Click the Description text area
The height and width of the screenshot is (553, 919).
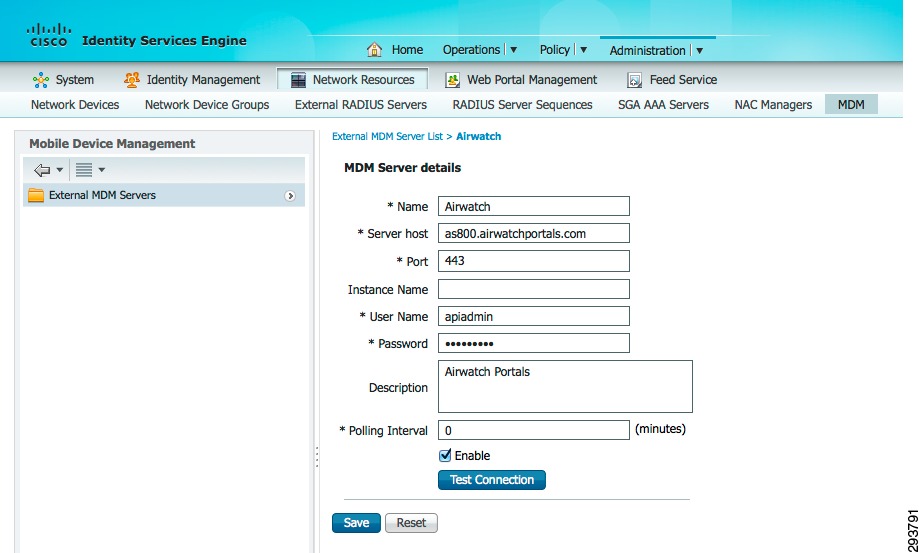566,387
